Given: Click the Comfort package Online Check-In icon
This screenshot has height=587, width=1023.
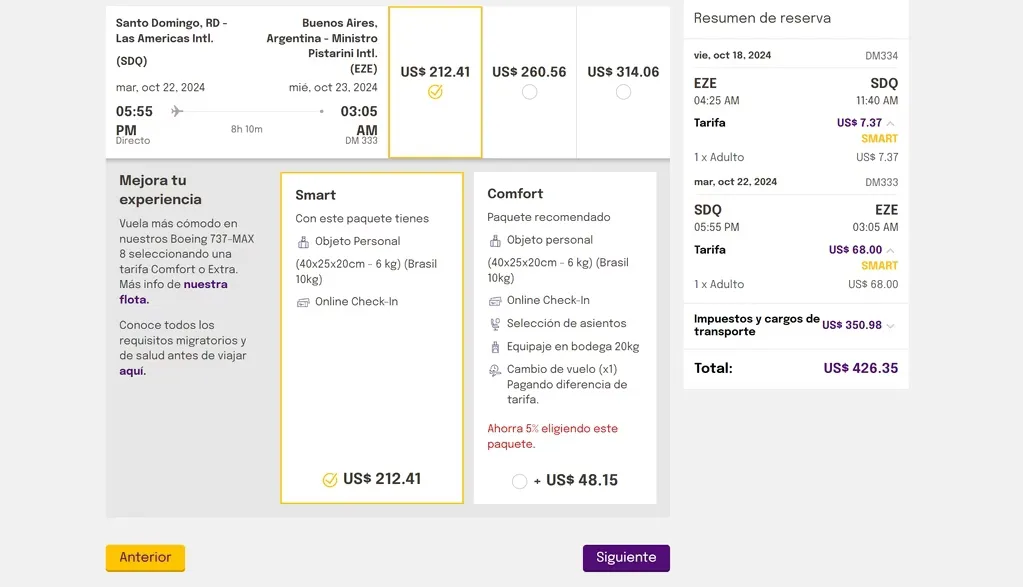Looking at the screenshot, I should (495, 301).
